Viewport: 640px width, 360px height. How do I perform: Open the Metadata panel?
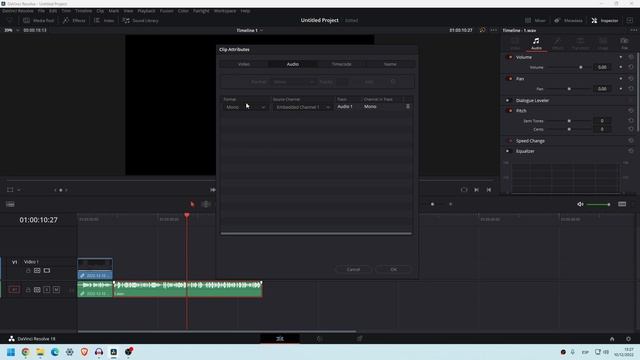(568, 20)
